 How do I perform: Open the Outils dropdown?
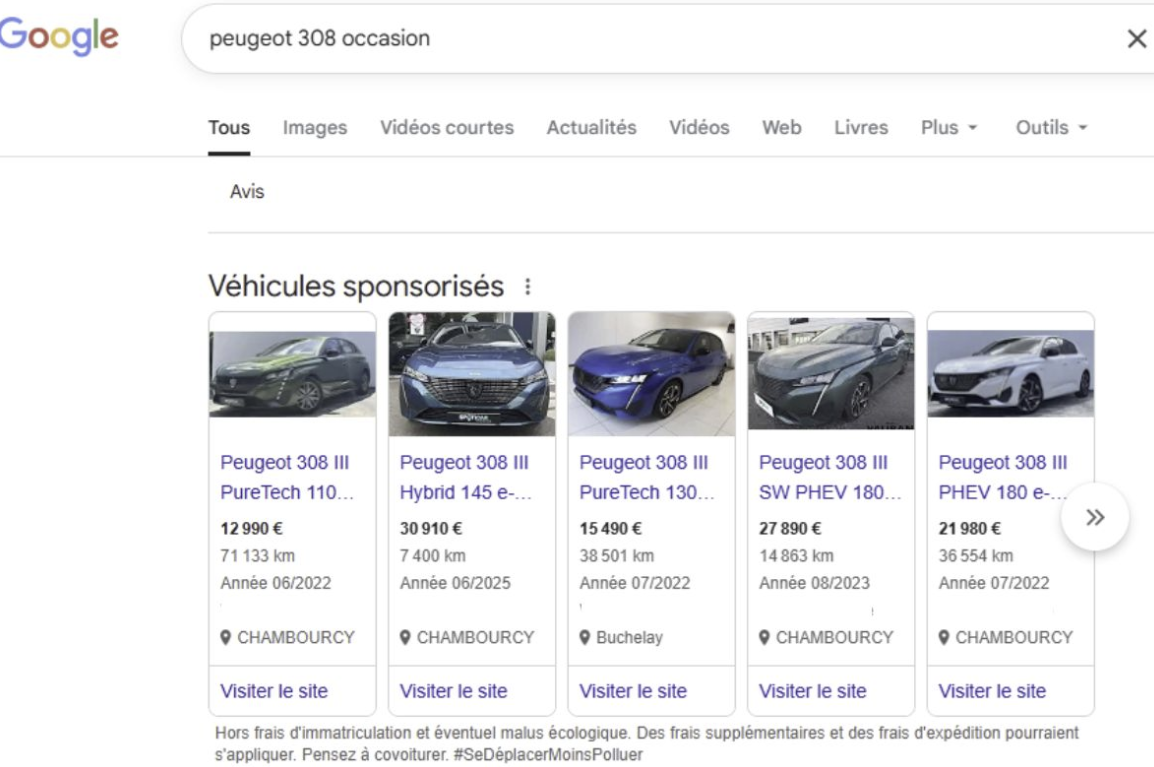[1051, 128]
